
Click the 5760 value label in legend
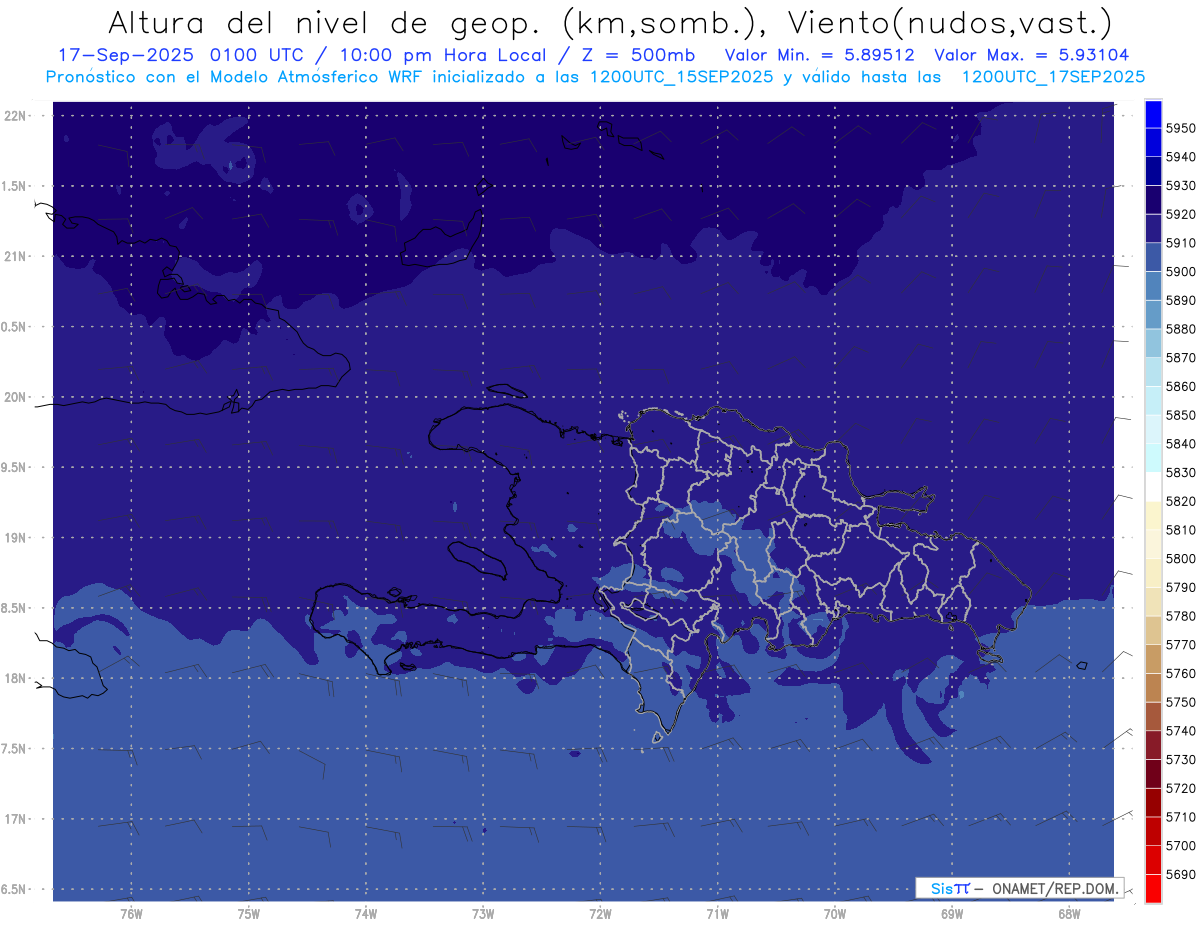point(1181,673)
